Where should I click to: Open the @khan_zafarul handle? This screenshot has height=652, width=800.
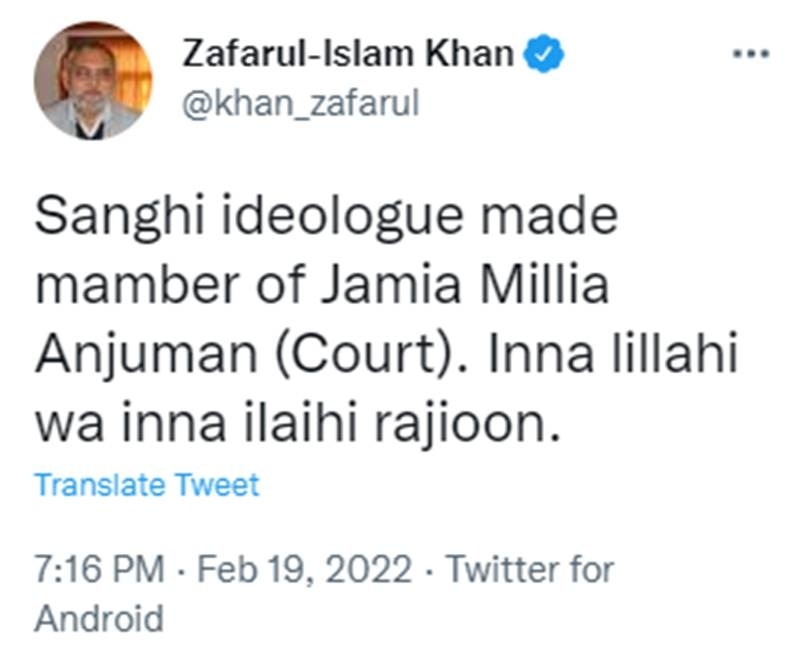298,102
